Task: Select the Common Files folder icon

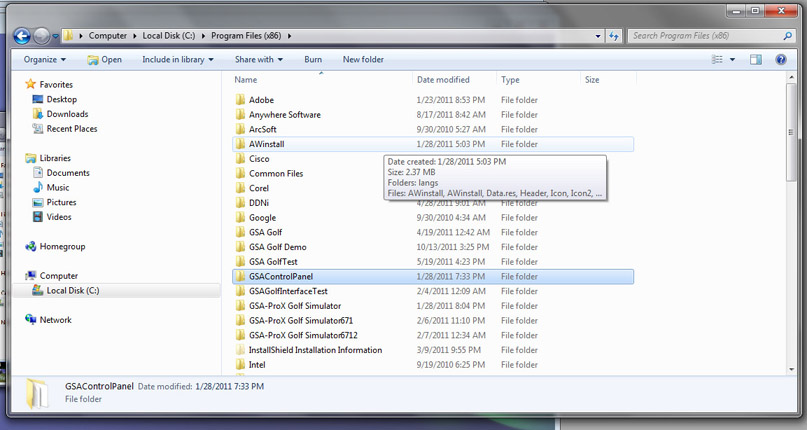Action: 240,174
